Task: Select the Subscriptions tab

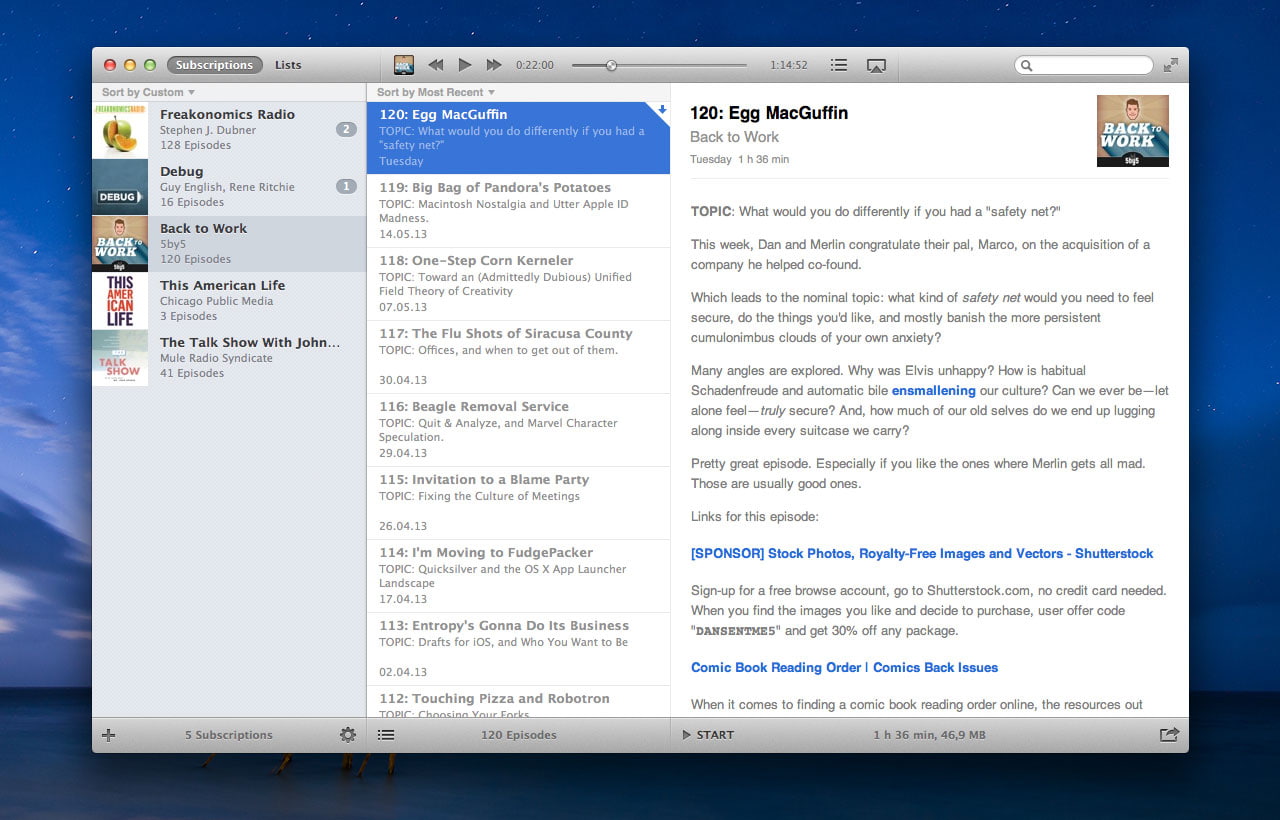Action: point(215,65)
